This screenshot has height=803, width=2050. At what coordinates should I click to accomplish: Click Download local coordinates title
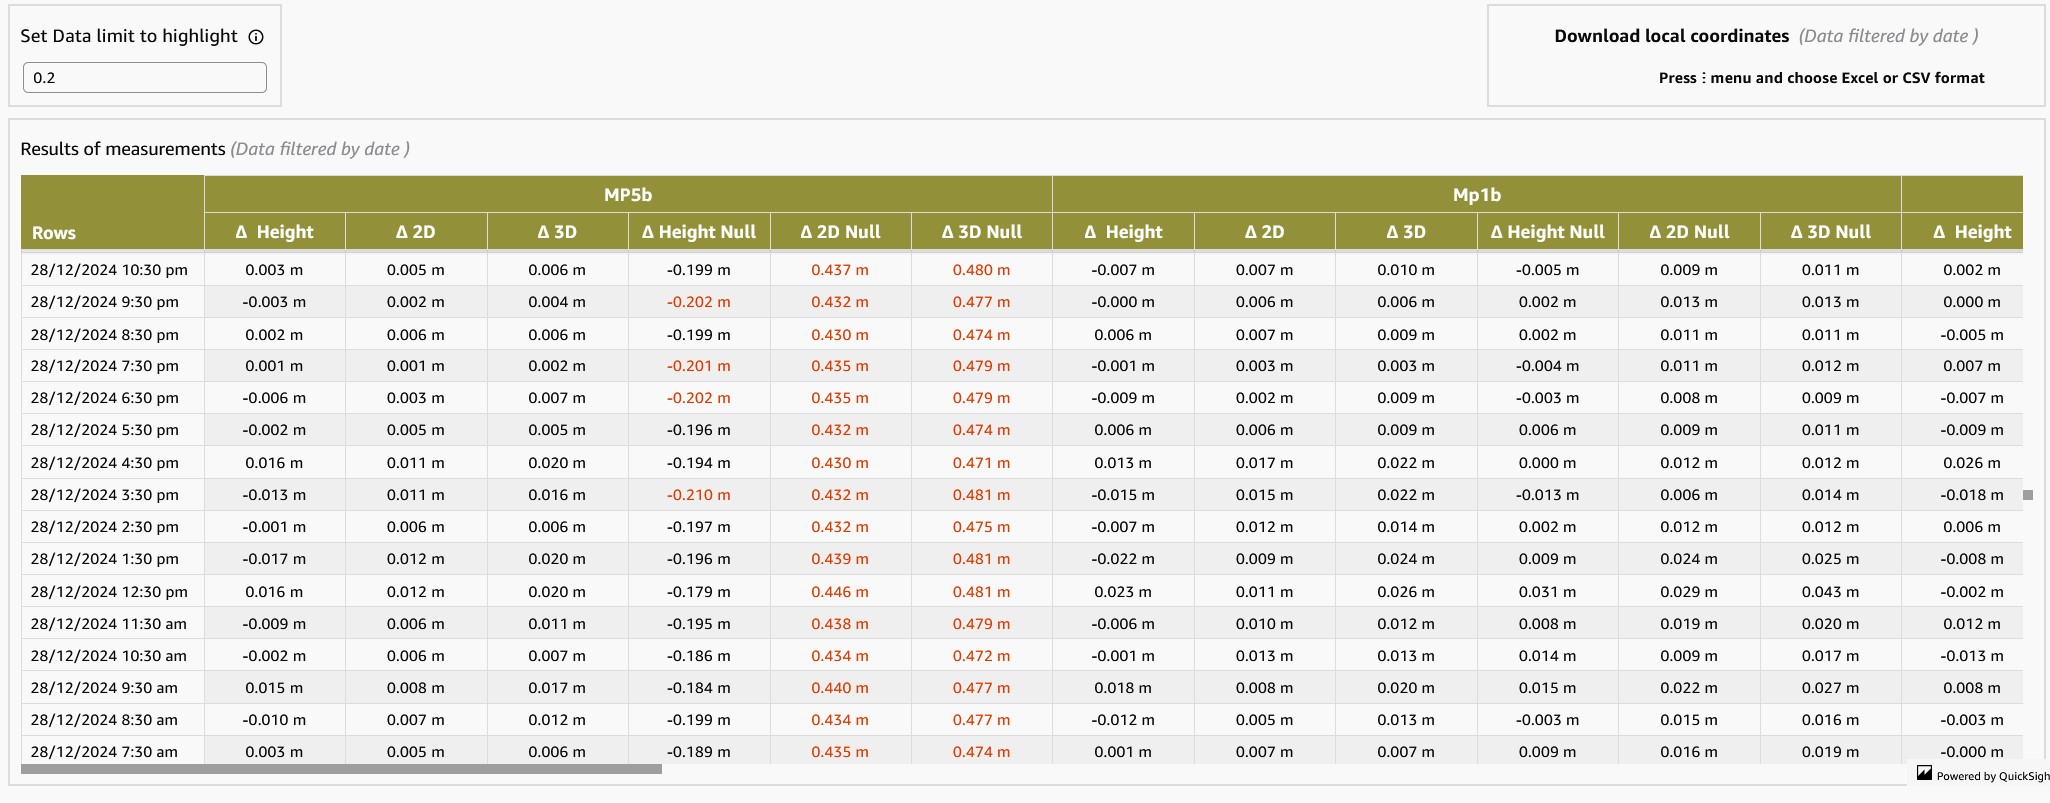click(x=1671, y=36)
